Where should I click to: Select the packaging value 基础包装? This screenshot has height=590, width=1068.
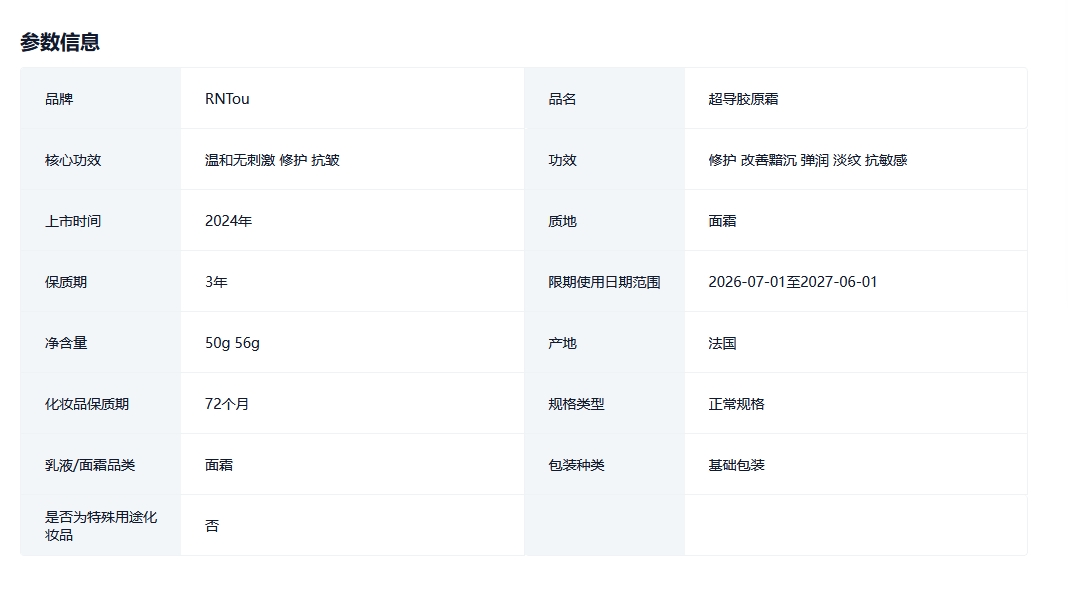tap(736, 465)
